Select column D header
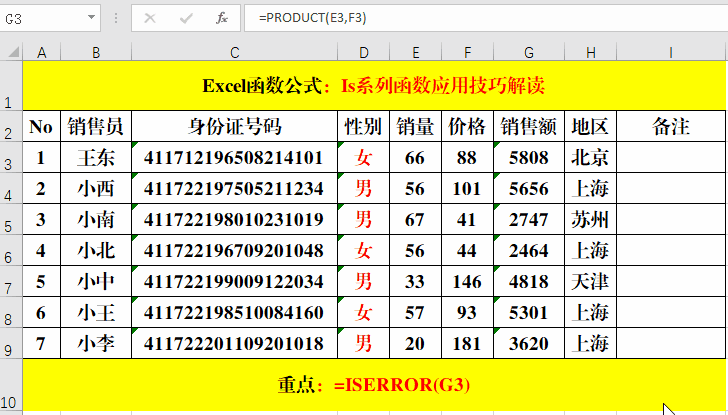728x415 pixels. (364, 52)
